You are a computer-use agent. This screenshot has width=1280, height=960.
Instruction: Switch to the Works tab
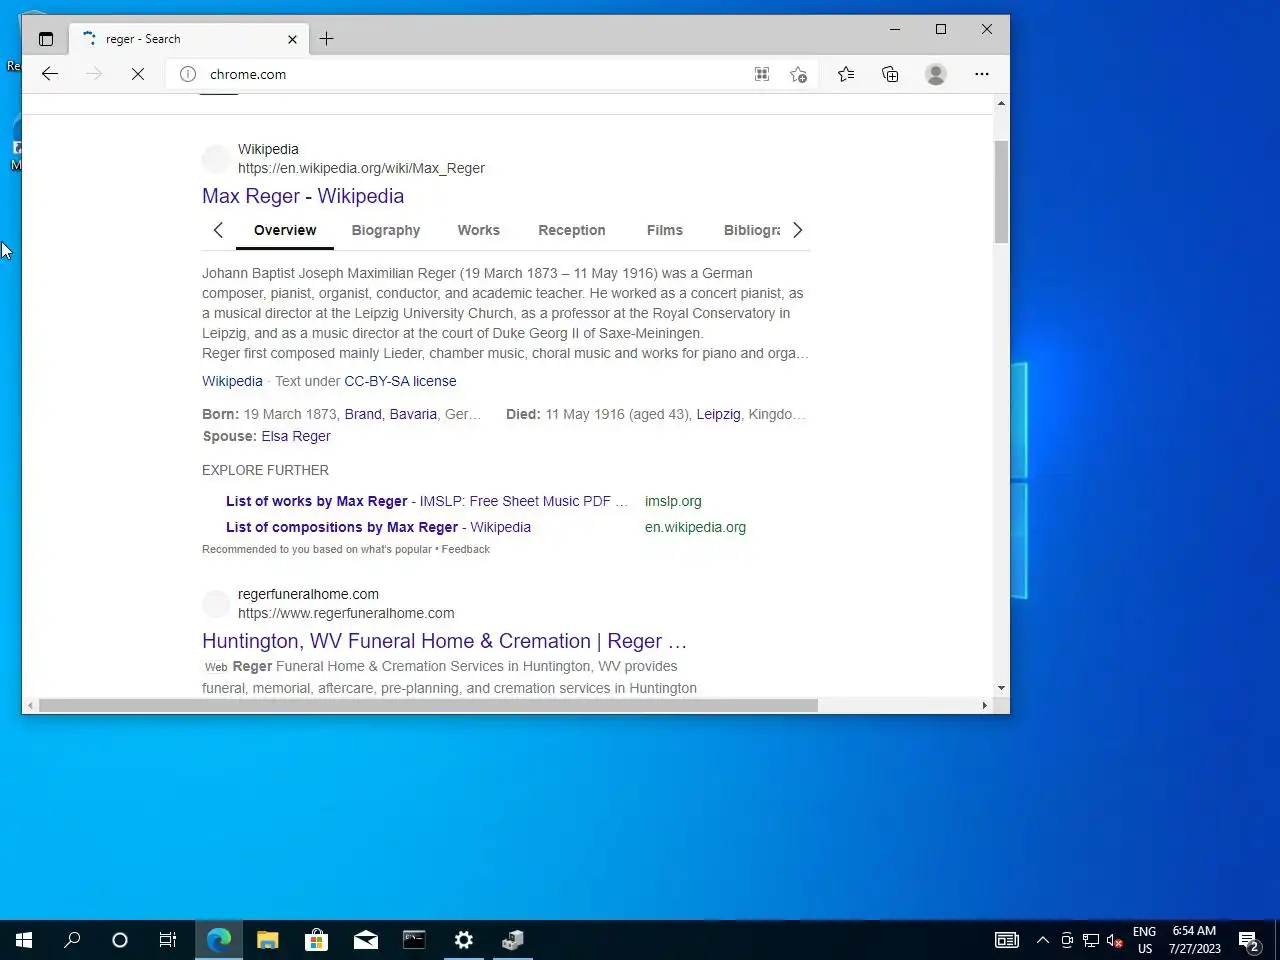tap(479, 230)
